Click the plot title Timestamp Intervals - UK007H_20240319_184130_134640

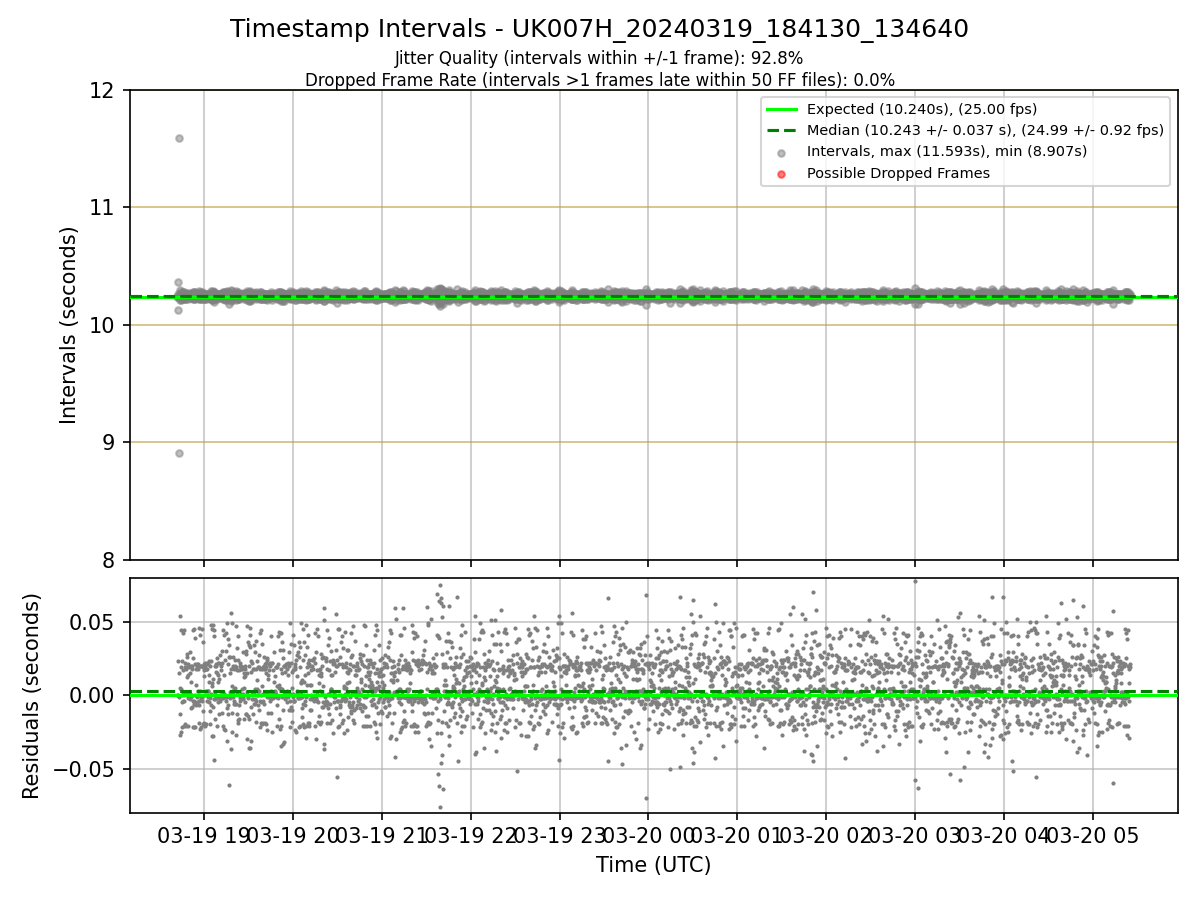pyautogui.click(x=599, y=29)
